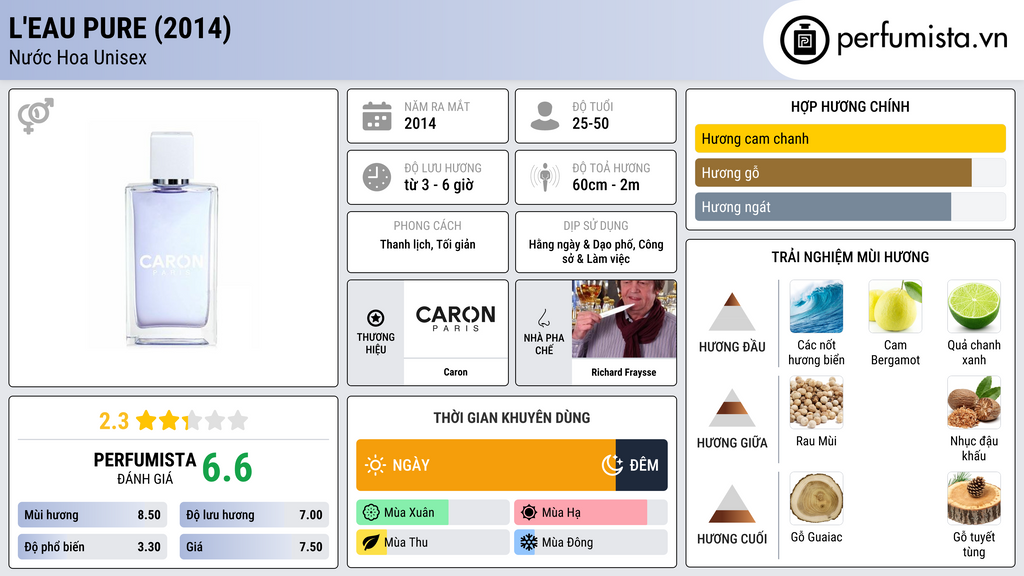Screen dimensions: 1024x576
Task: Click the Trải nghiệm mùi hương heading
Action: pyautogui.click(x=850, y=257)
